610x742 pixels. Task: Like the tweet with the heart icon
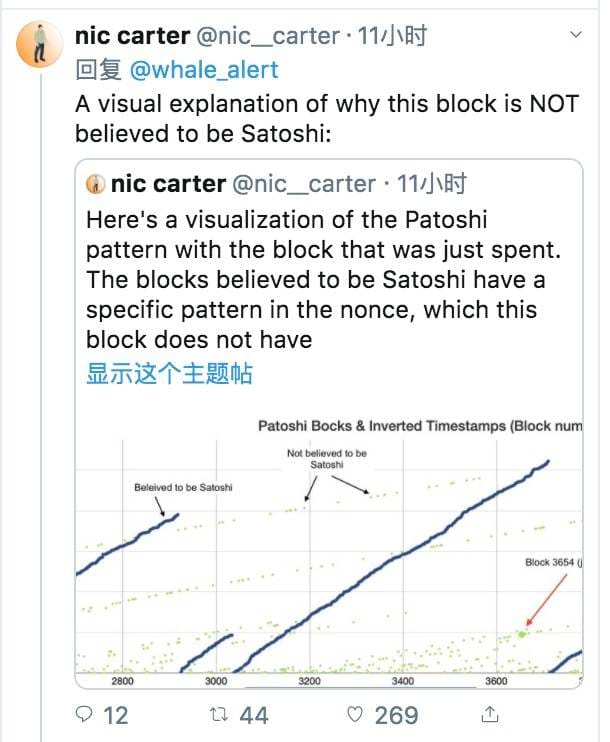352,715
